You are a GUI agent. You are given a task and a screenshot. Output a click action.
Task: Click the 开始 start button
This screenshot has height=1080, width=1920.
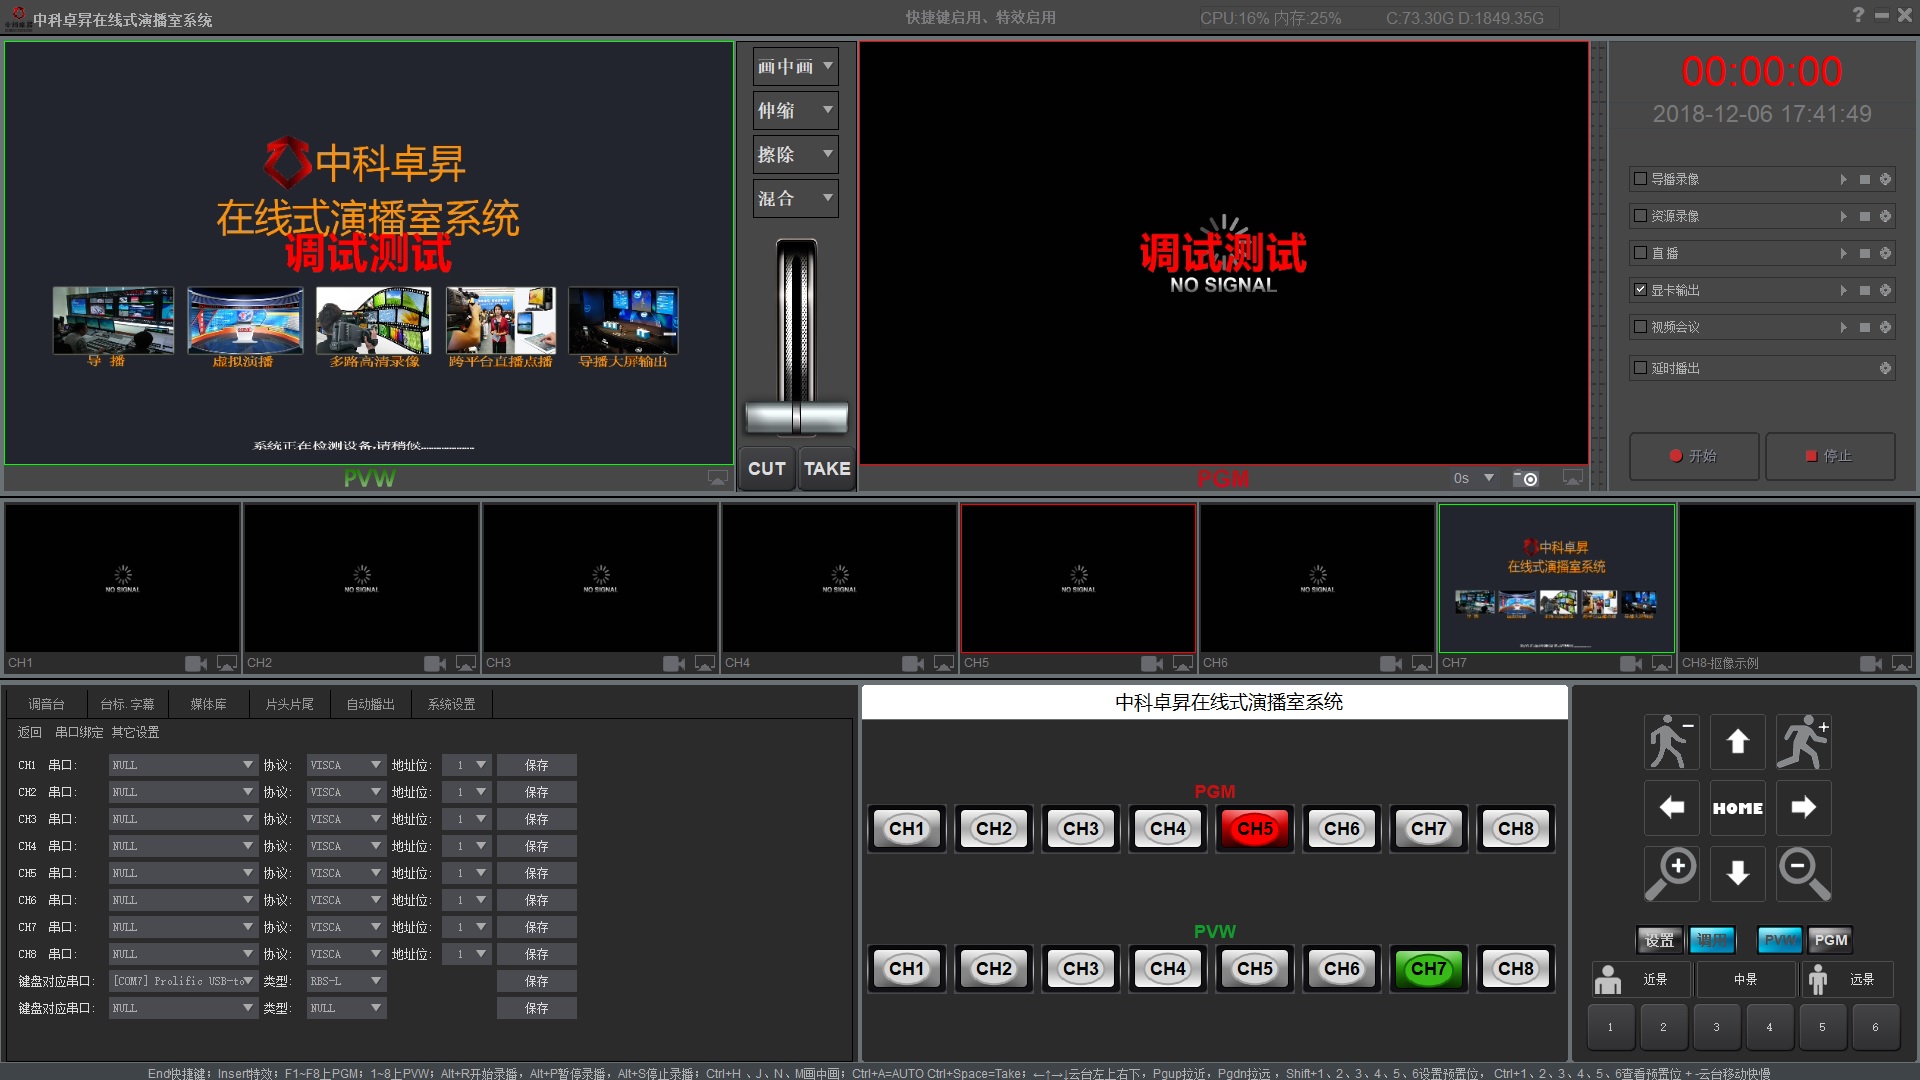pos(1694,456)
